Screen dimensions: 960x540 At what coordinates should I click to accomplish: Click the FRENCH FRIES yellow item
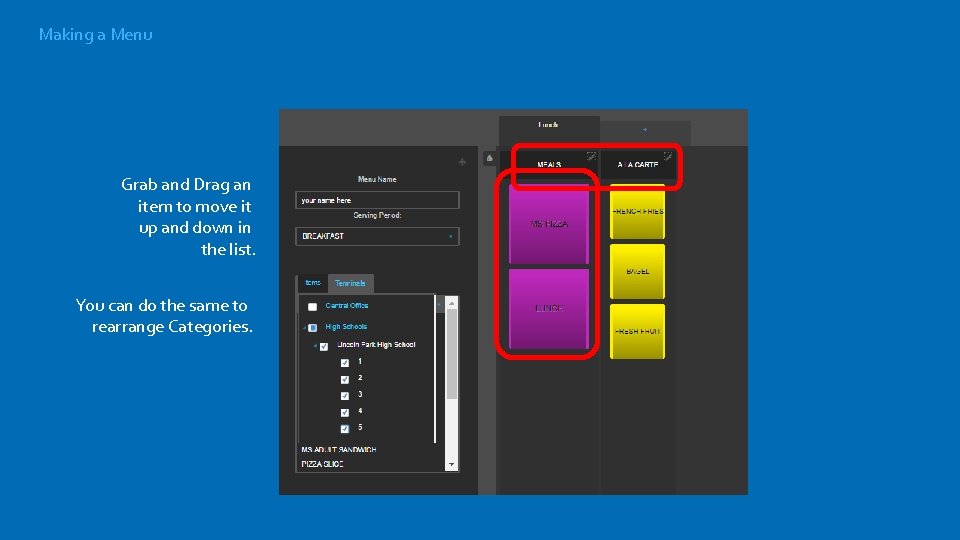pos(637,211)
